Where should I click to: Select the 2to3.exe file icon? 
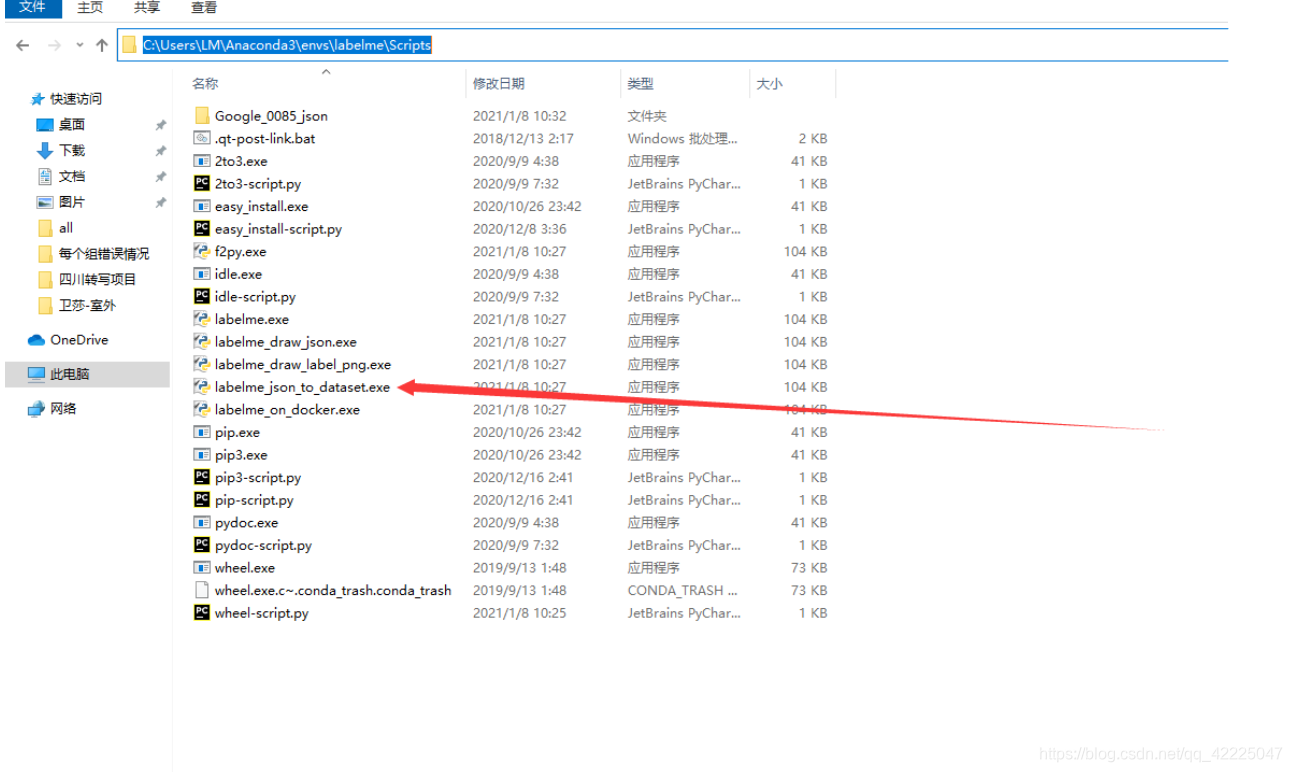[x=202, y=161]
